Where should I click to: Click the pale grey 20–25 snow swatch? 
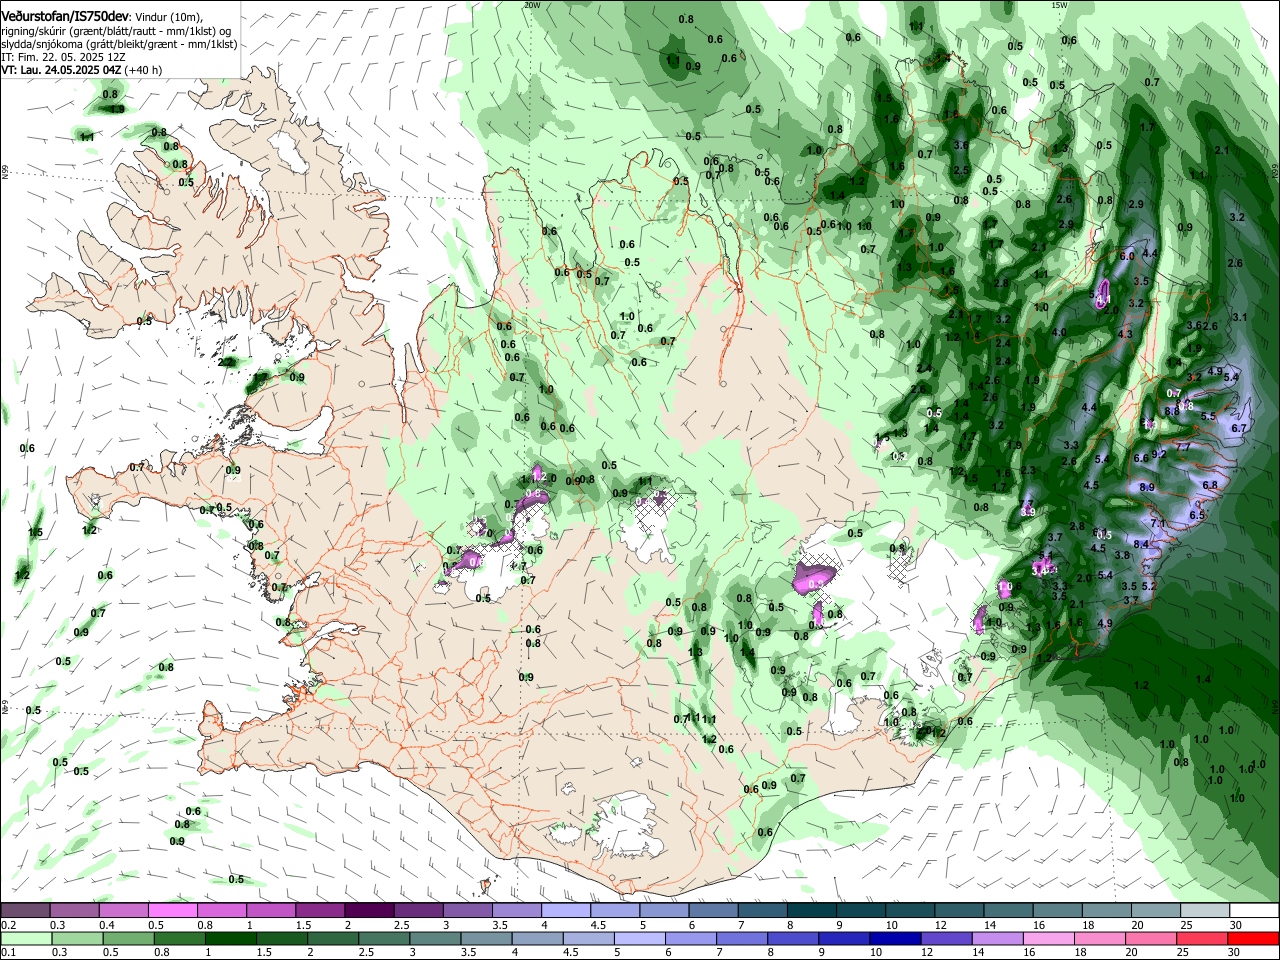(x=1155, y=911)
